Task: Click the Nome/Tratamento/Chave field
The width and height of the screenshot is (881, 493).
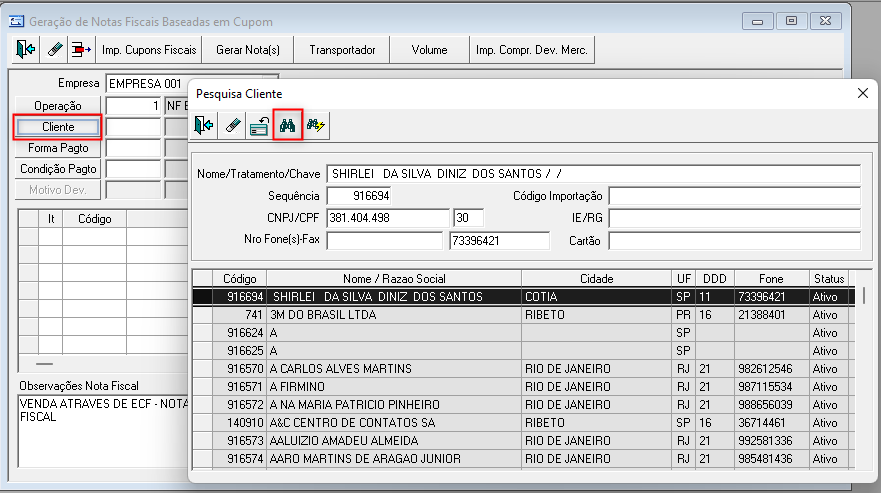Action: click(593, 174)
